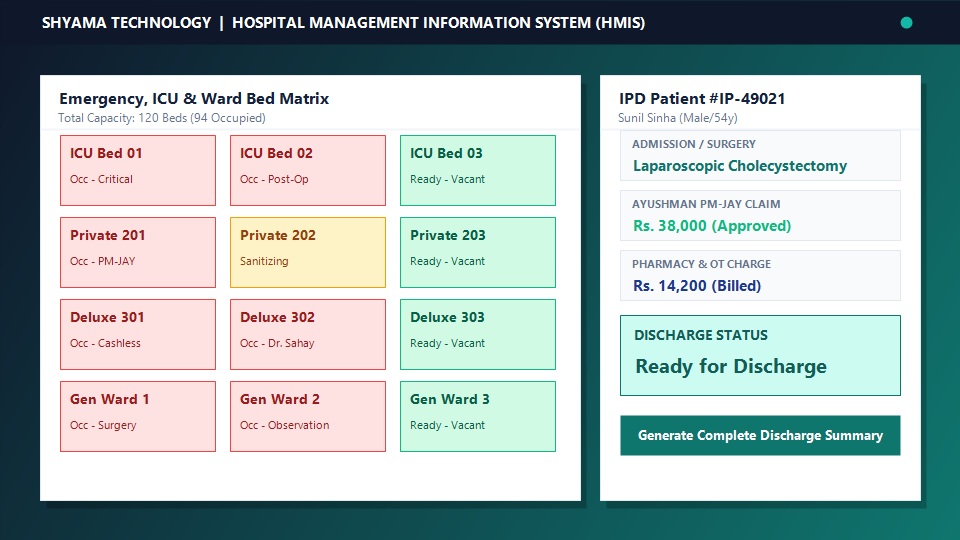
Task: Click patient name 'Sunil Sinha (Male/54y)'
Action: pyautogui.click(x=678, y=118)
